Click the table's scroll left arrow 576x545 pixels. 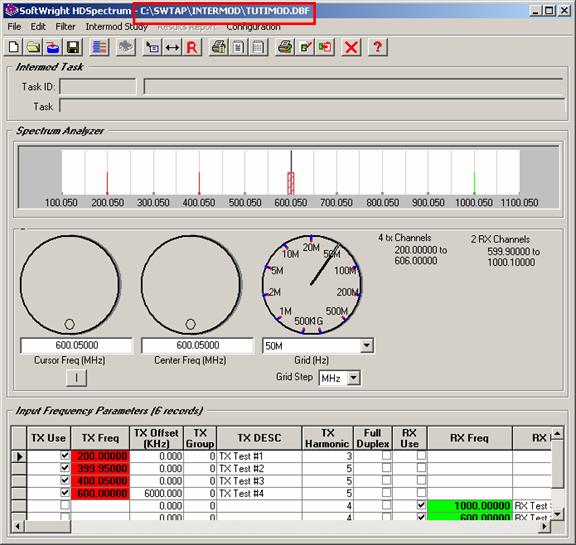click(17, 527)
